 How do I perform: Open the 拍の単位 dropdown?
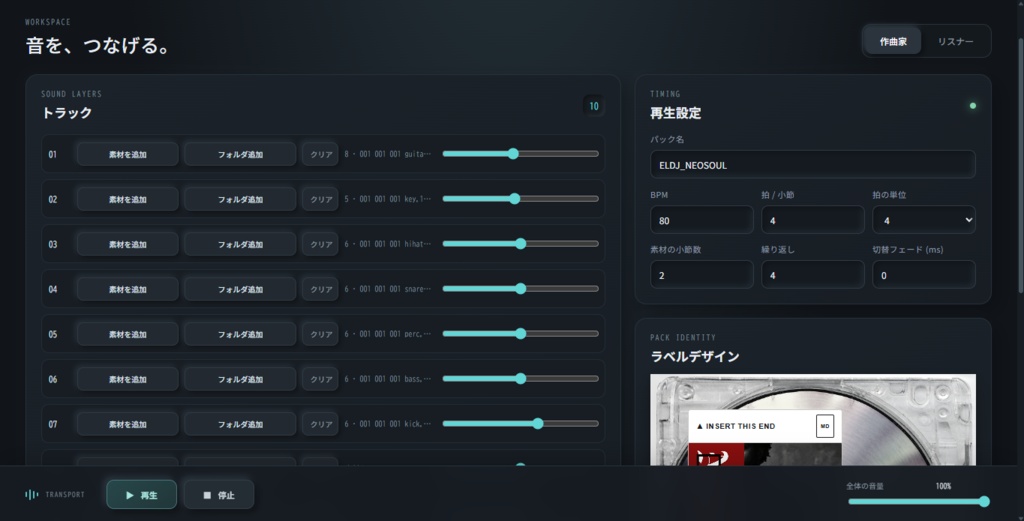(923, 220)
